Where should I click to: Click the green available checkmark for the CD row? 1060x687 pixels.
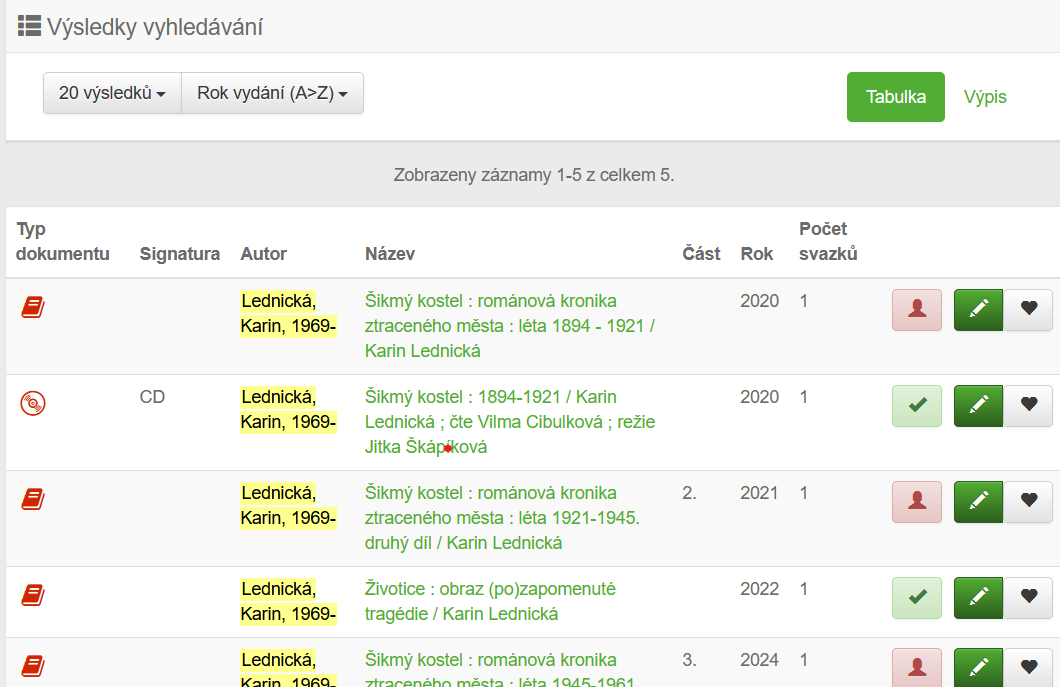pyautogui.click(x=916, y=406)
